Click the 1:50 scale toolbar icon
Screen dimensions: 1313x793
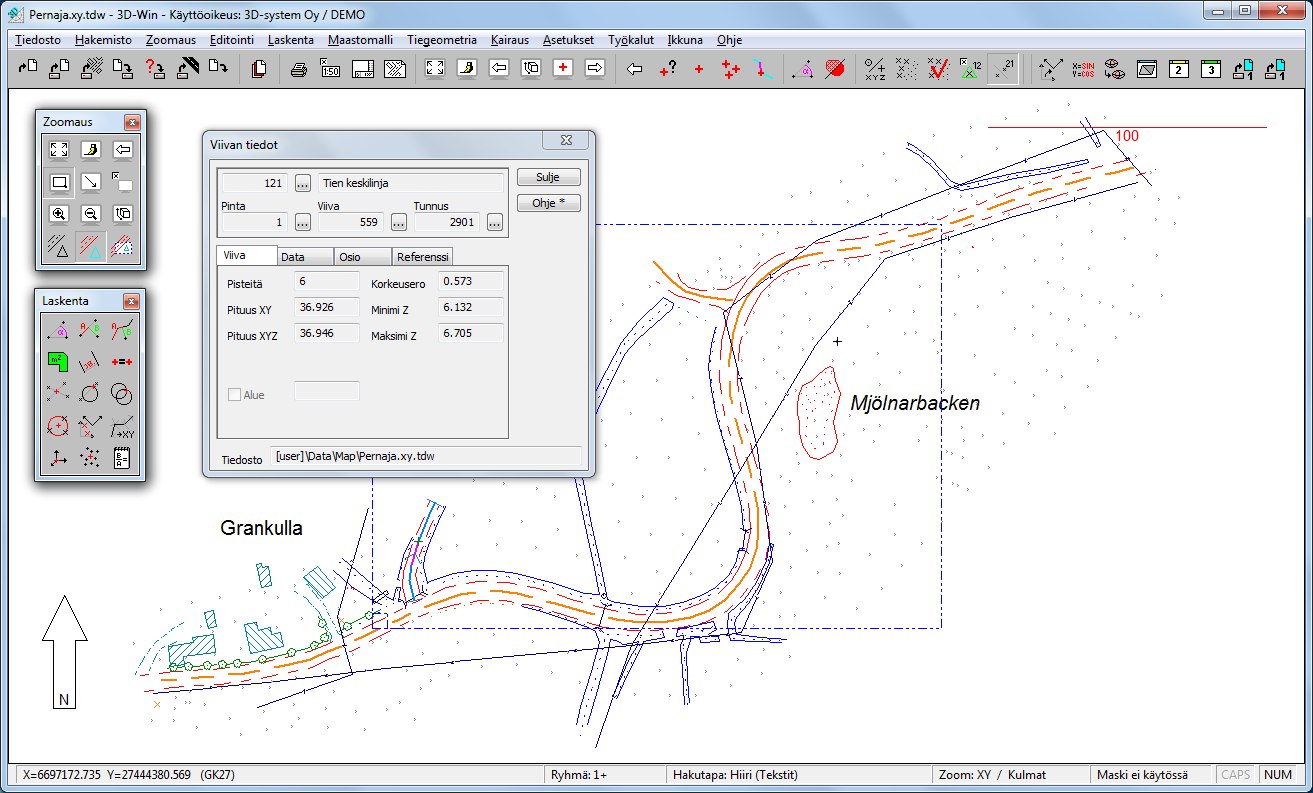(x=330, y=69)
